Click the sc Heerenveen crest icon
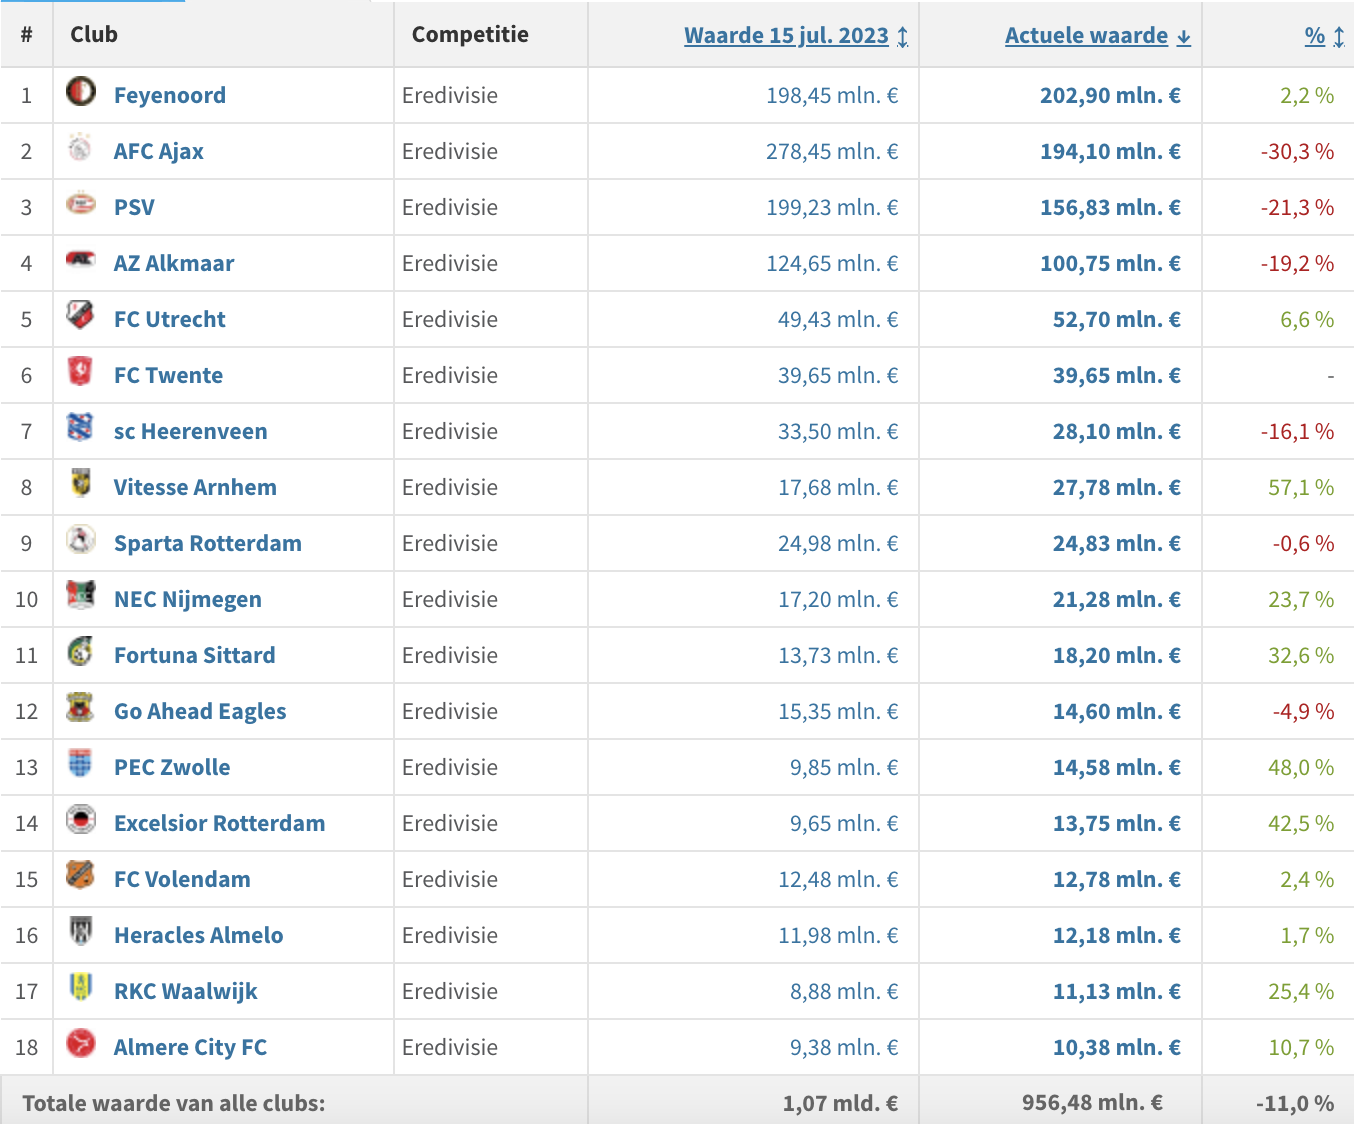The image size is (1354, 1124). 80,428
